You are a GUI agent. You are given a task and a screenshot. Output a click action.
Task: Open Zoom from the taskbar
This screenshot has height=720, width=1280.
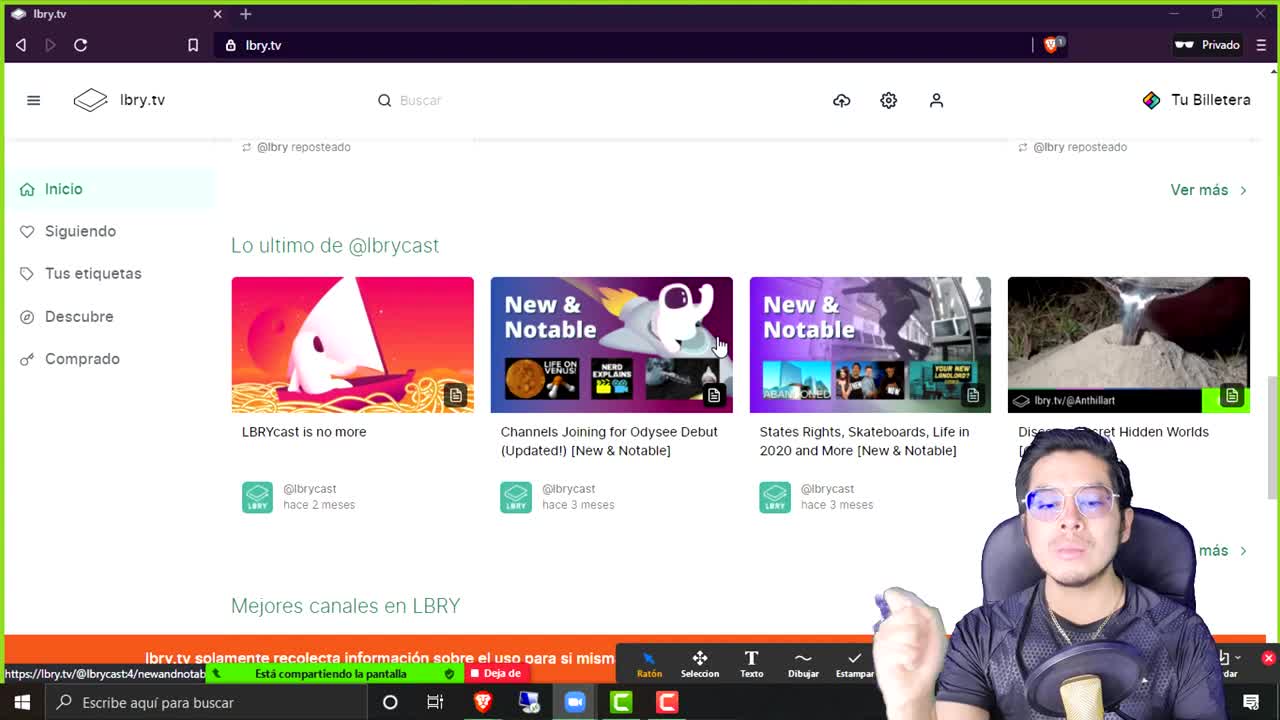[575, 703]
